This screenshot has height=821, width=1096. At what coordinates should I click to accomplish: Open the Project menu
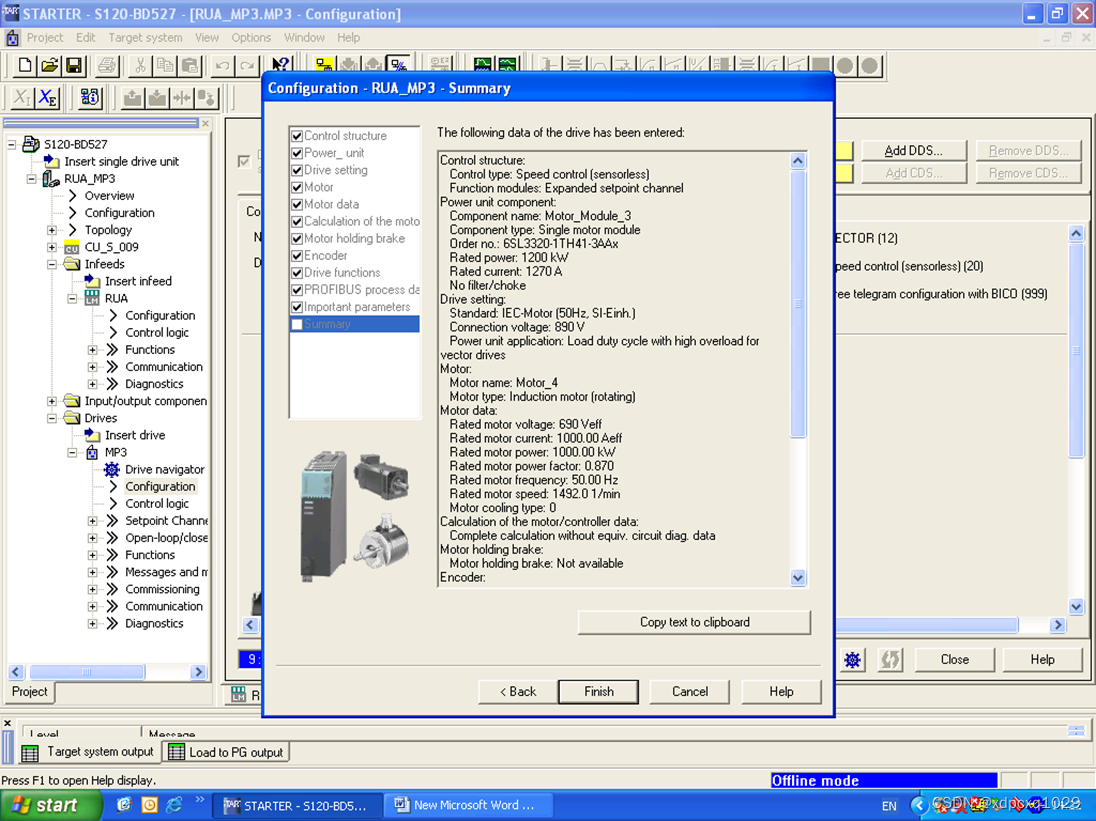pyautogui.click(x=45, y=38)
